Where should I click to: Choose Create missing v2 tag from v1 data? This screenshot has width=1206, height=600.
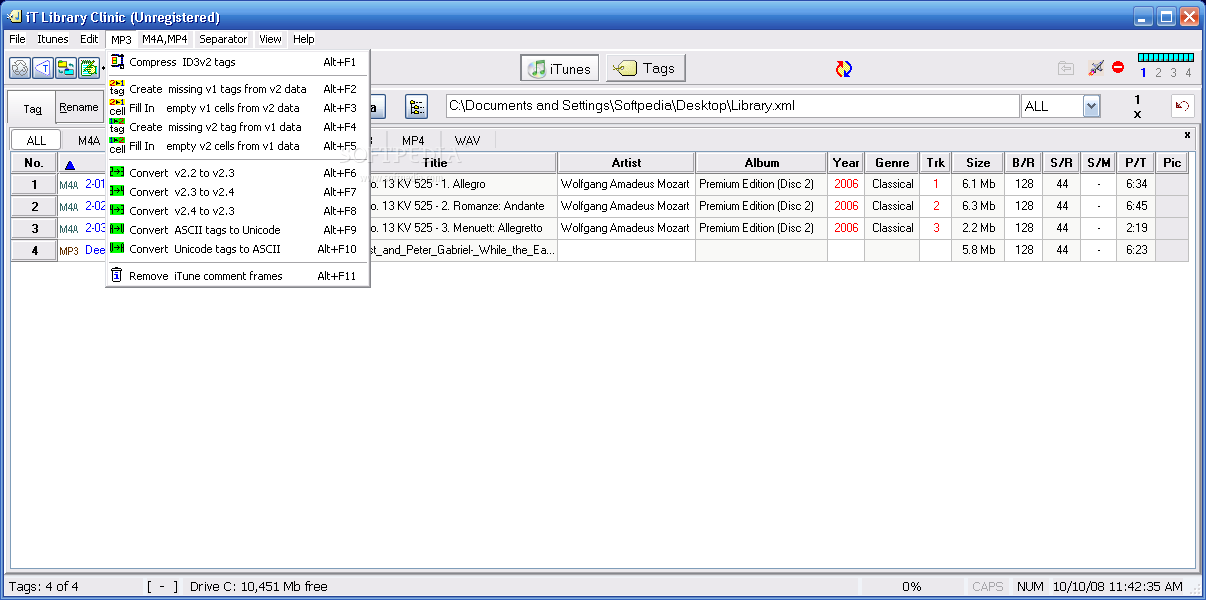tap(238, 127)
